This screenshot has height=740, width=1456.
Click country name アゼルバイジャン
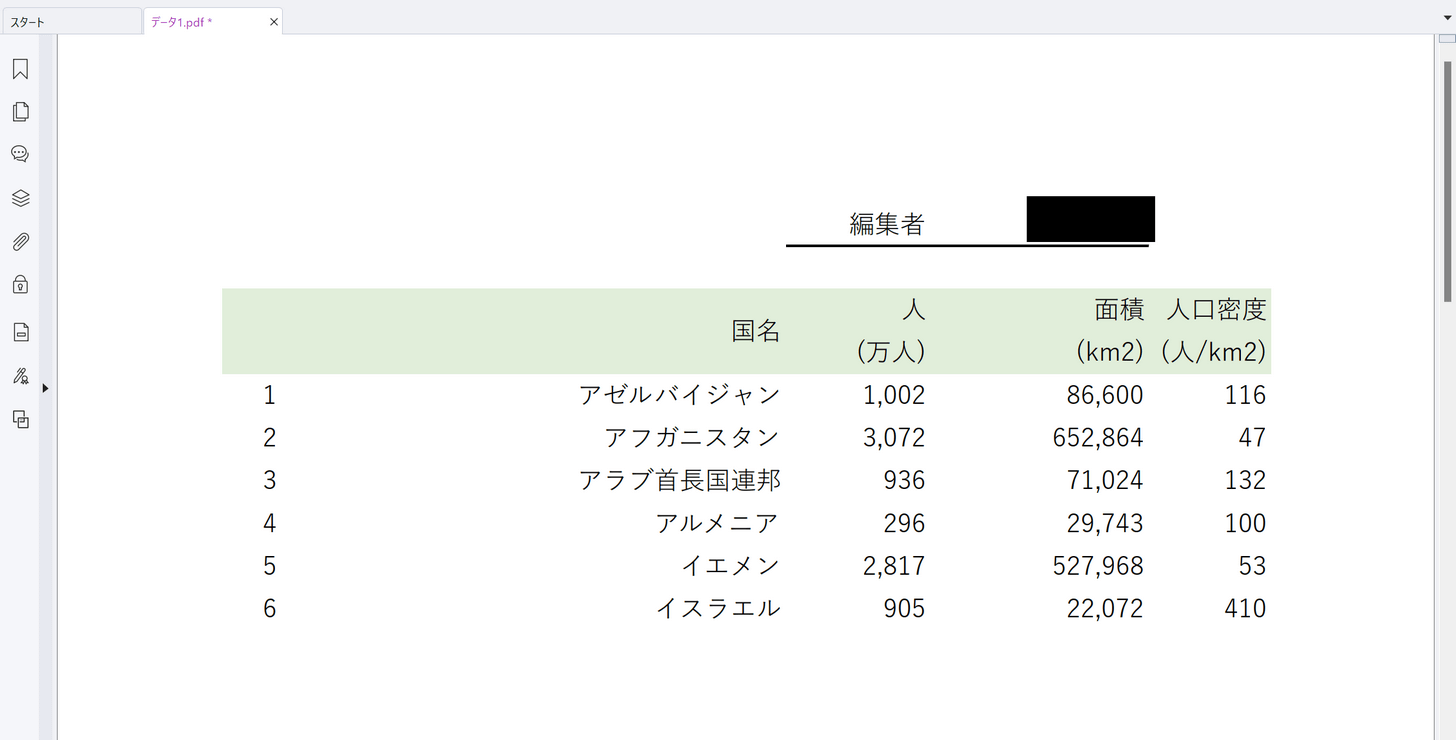(x=680, y=395)
